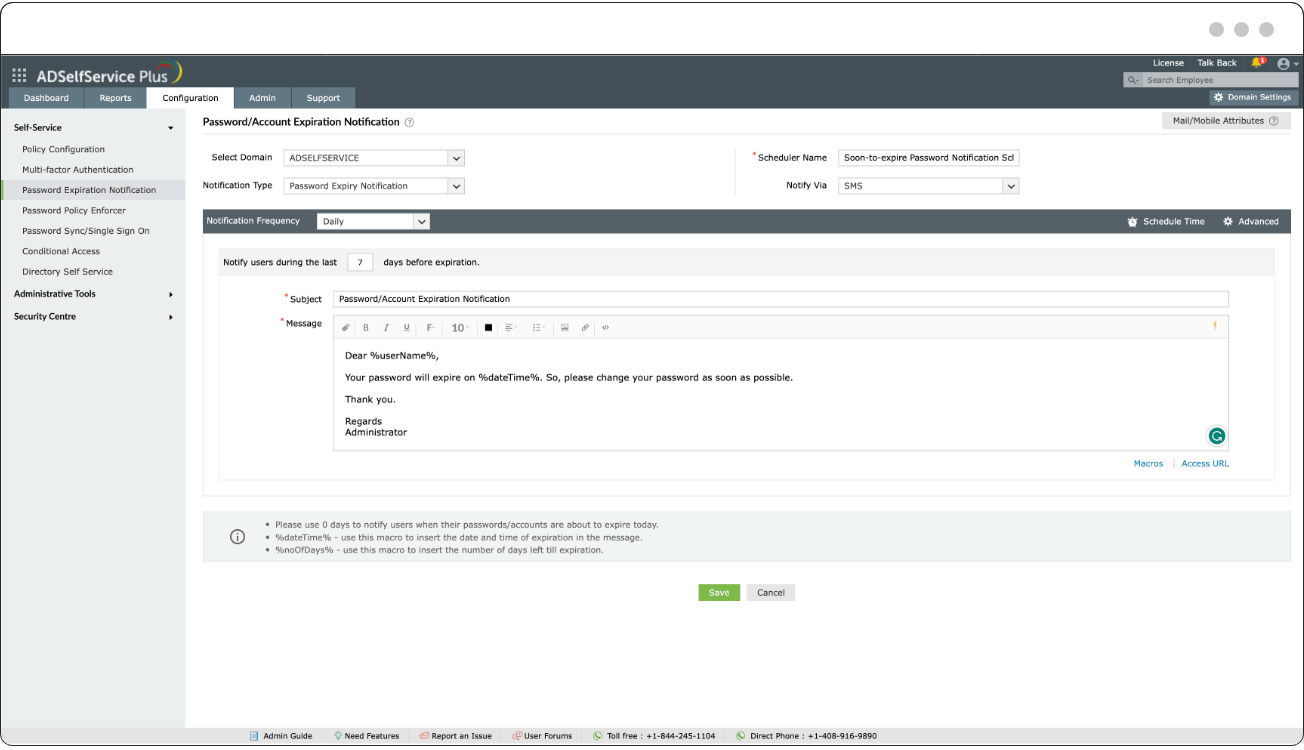
Task: Open the notifications bell
Action: [x=1257, y=62]
